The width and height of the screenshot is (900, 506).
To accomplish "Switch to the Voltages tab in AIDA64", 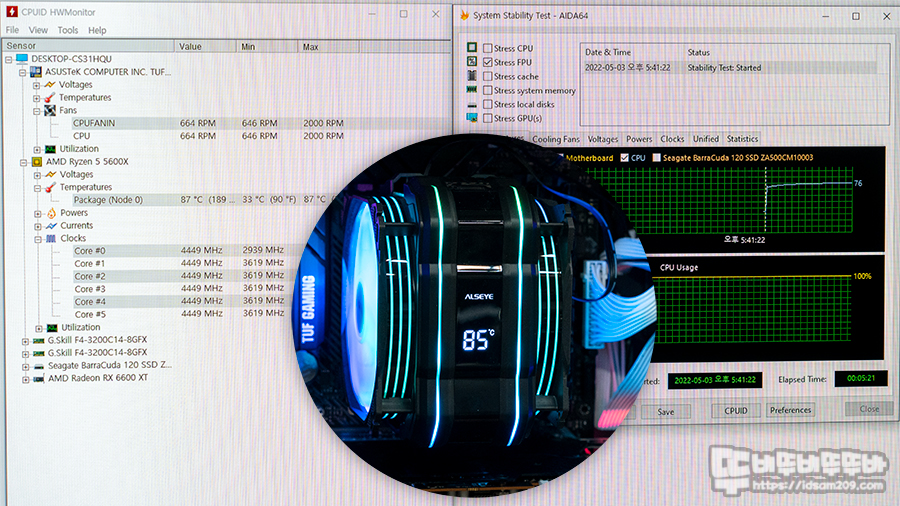I will (603, 139).
